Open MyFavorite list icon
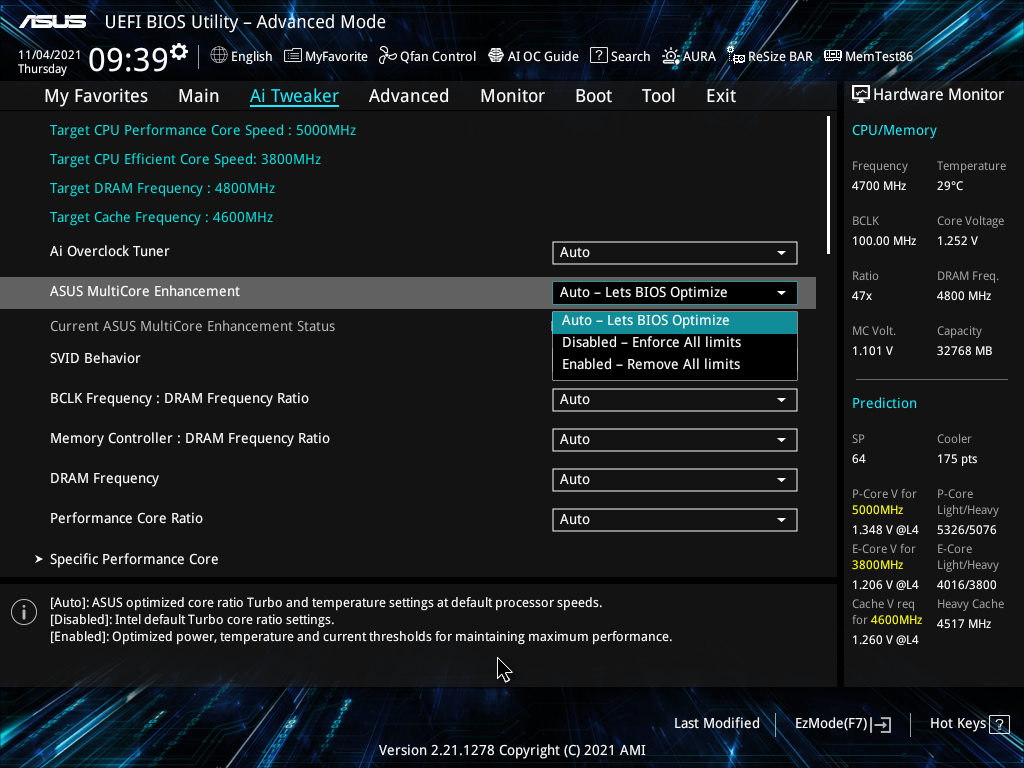This screenshot has width=1024, height=768. click(293, 56)
